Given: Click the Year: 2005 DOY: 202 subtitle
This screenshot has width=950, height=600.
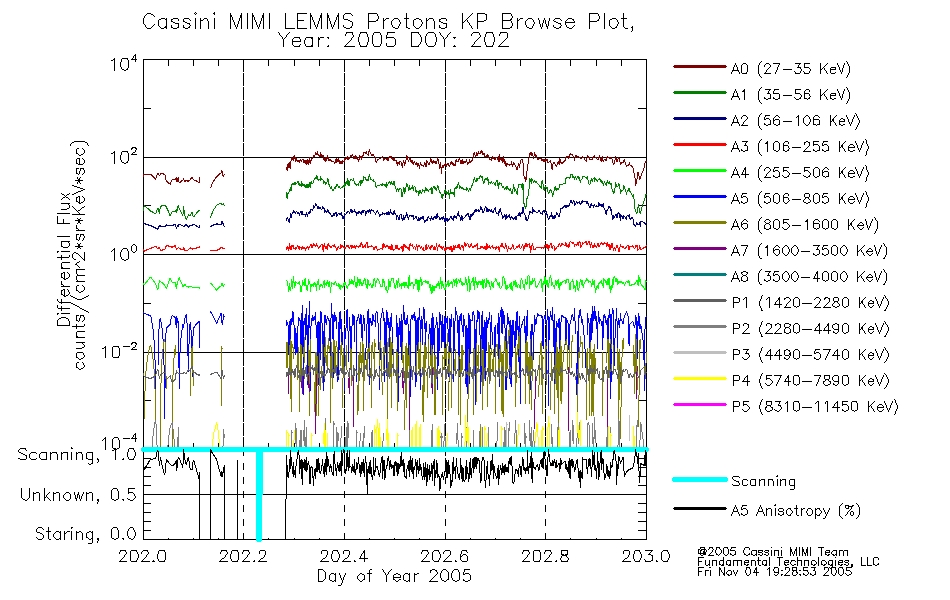Looking at the screenshot, I should 393,41.
